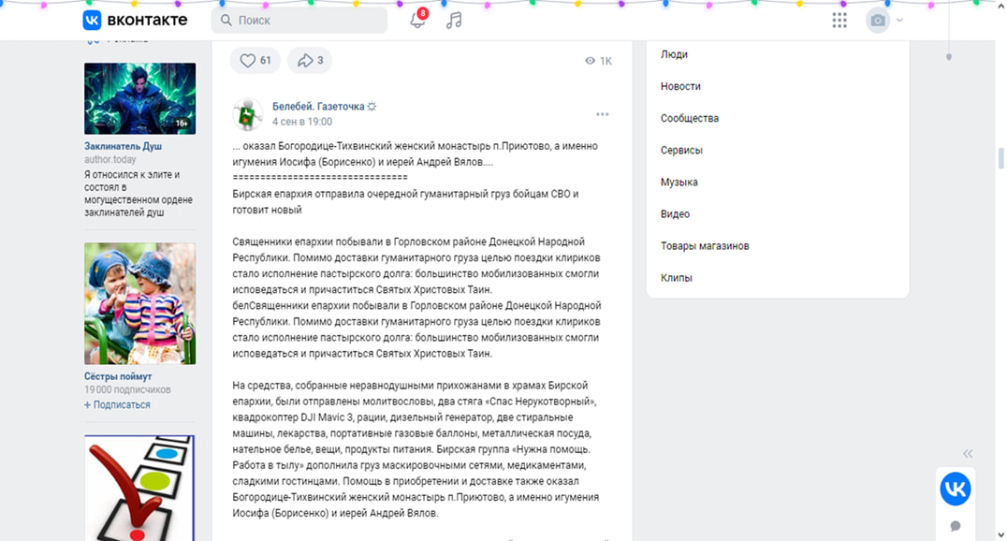
Task: Switch to Клипы filter
Action: pos(676,278)
